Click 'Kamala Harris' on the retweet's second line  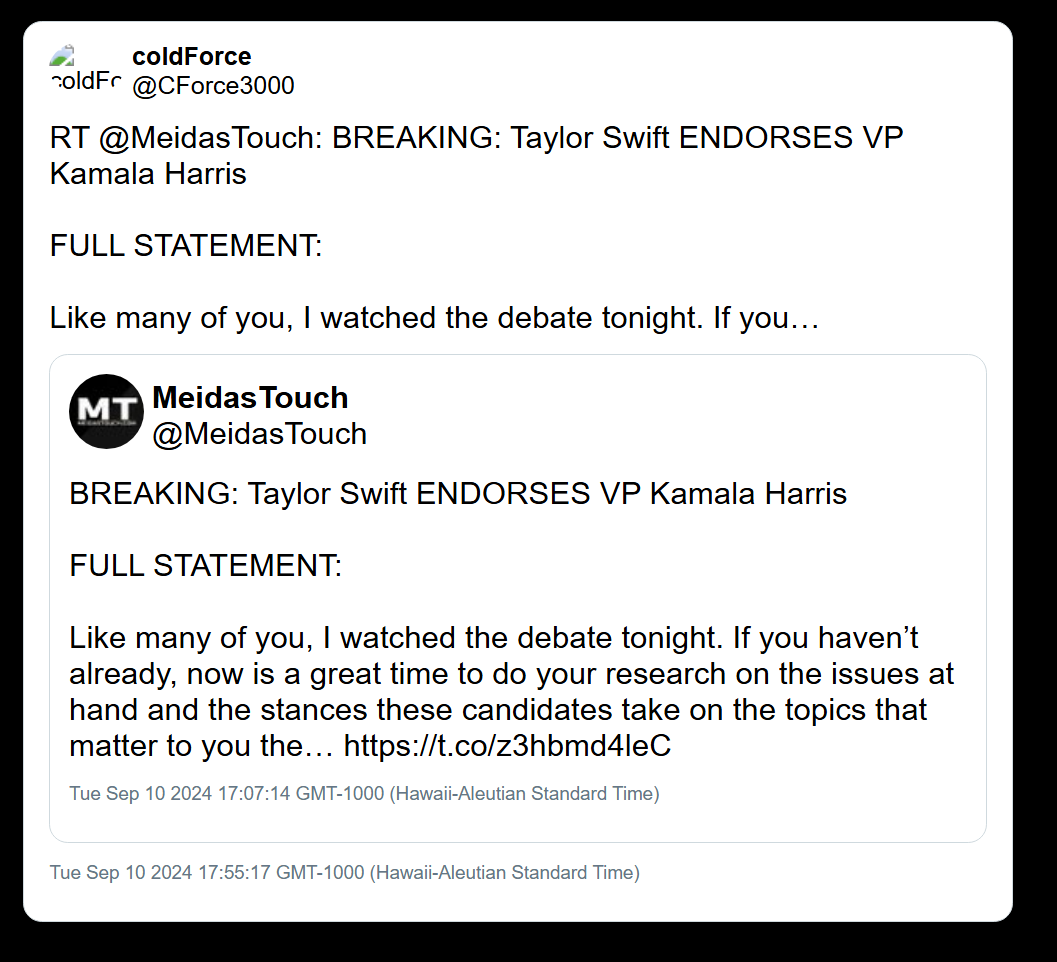point(148,174)
